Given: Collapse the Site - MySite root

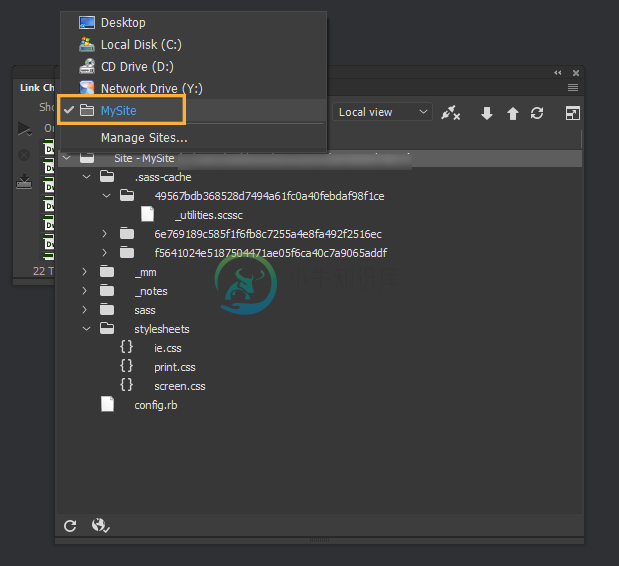Looking at the screenshot, I should coord(67,158).
